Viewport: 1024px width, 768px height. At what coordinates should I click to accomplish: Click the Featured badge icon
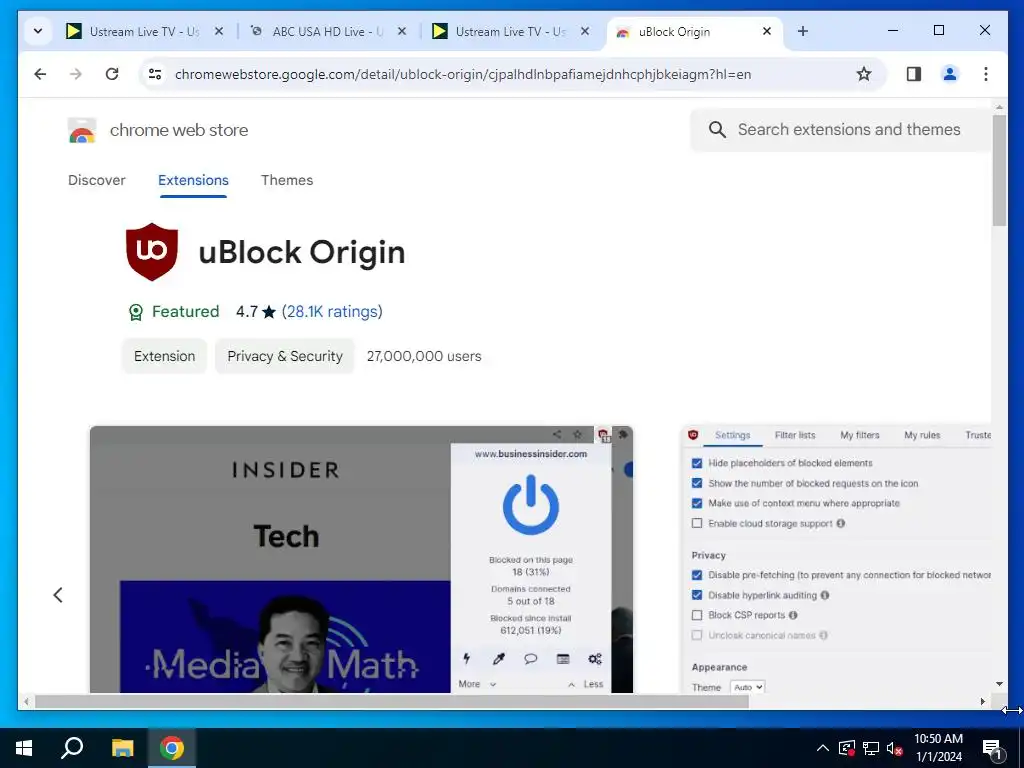(135, 312)
